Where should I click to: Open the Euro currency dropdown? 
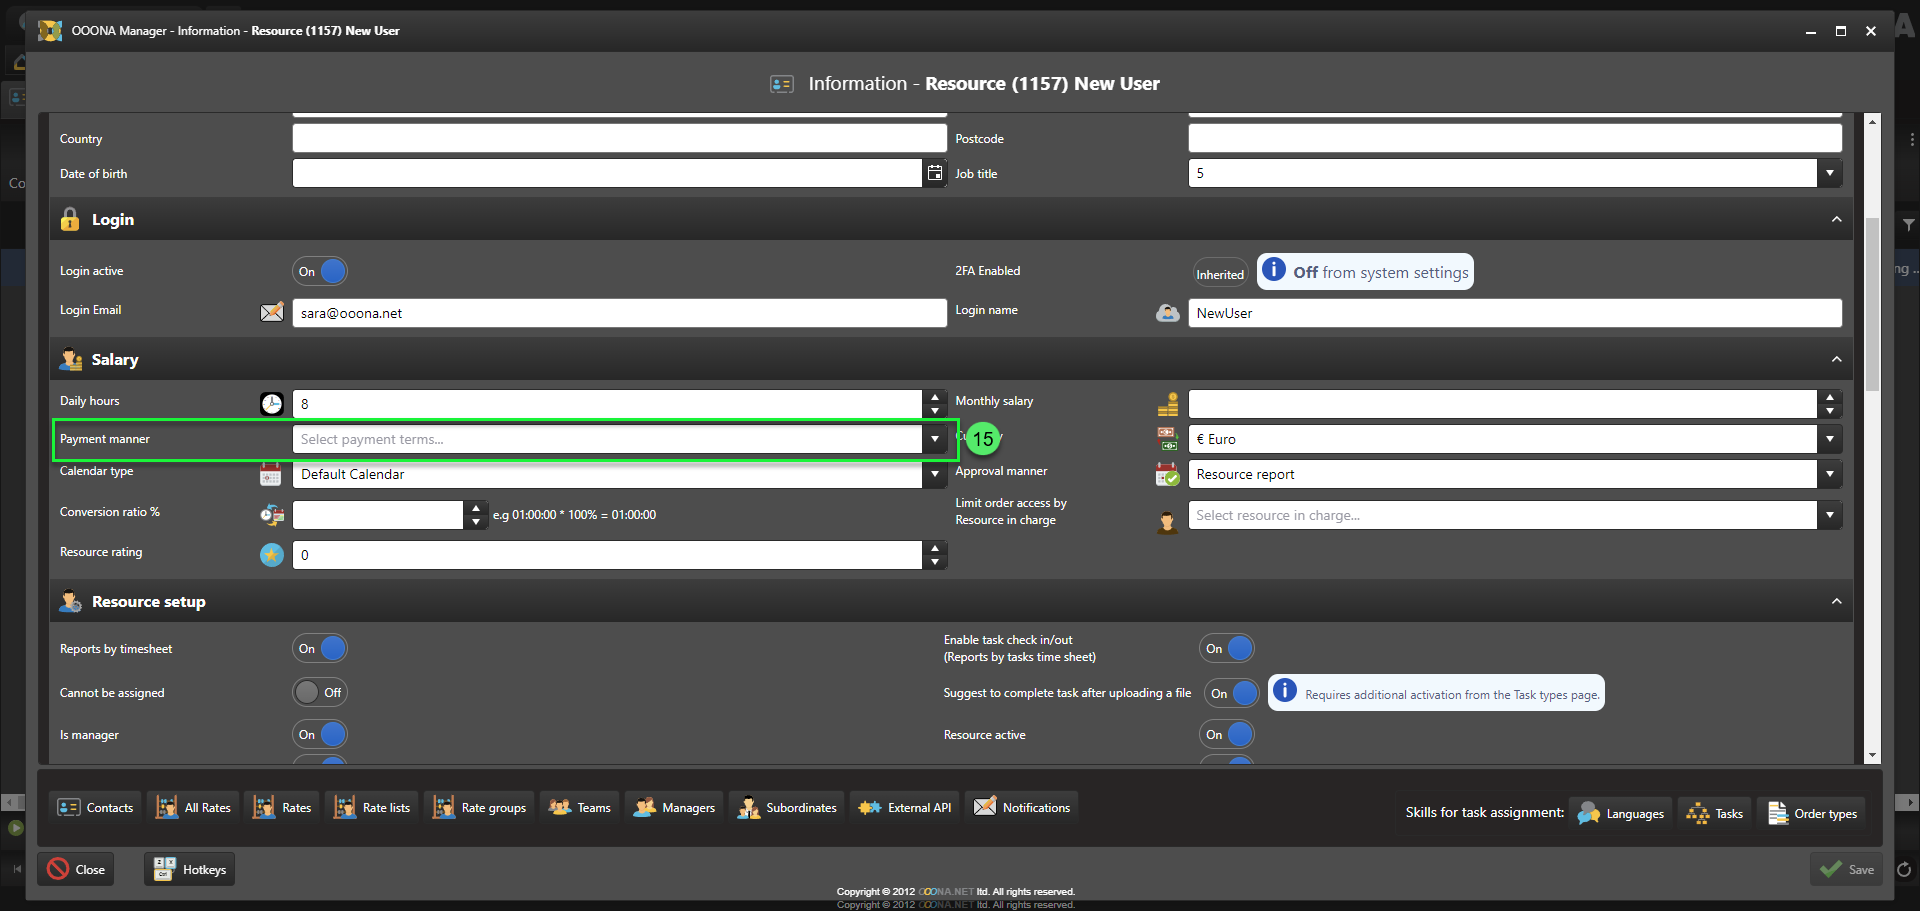[1829, 439]
